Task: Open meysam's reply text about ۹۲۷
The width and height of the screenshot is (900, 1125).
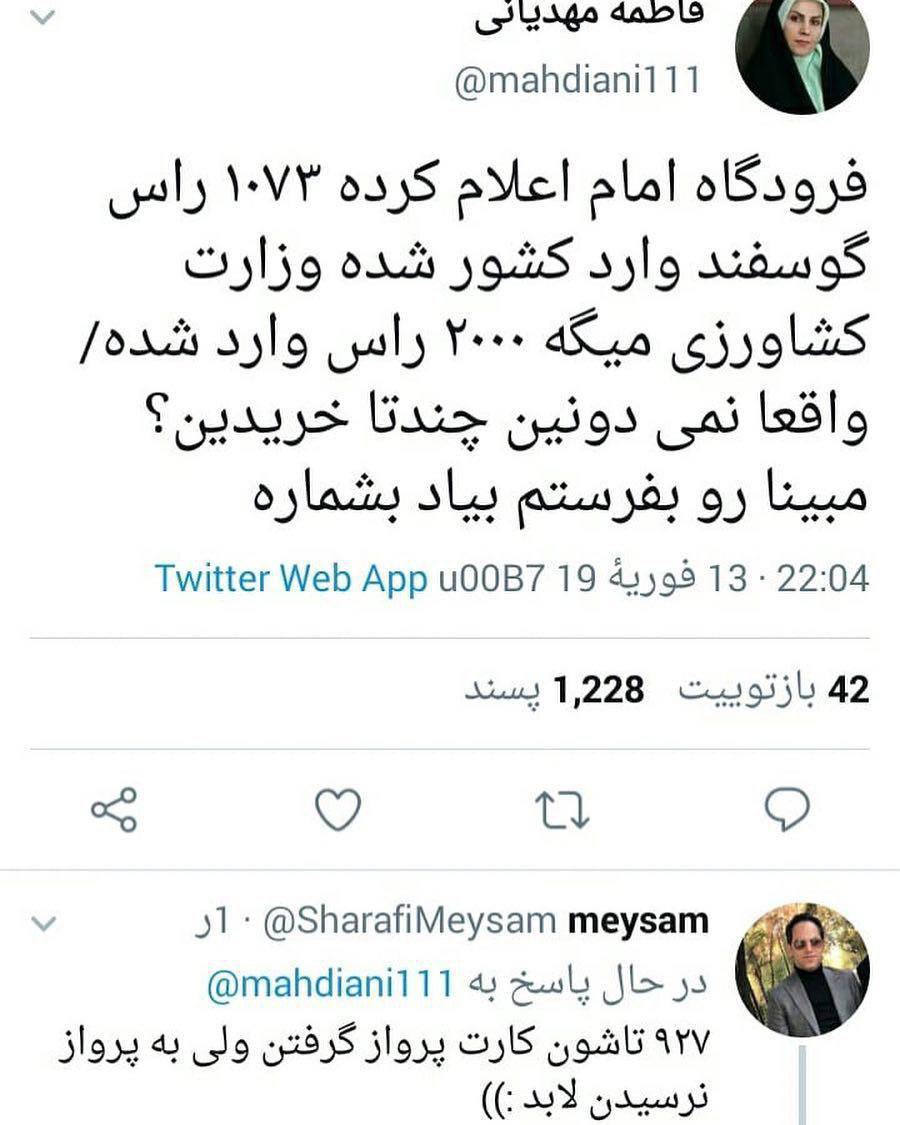Action: tap(384, 1070)
